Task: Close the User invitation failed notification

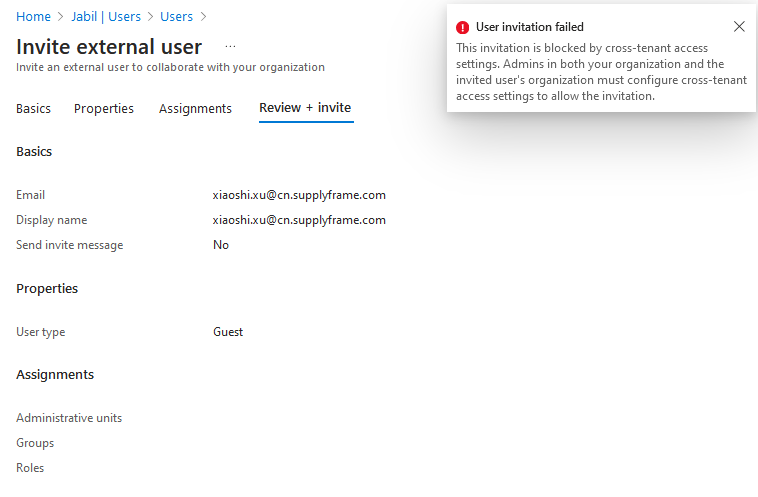Action: click(x=739, y=27)
